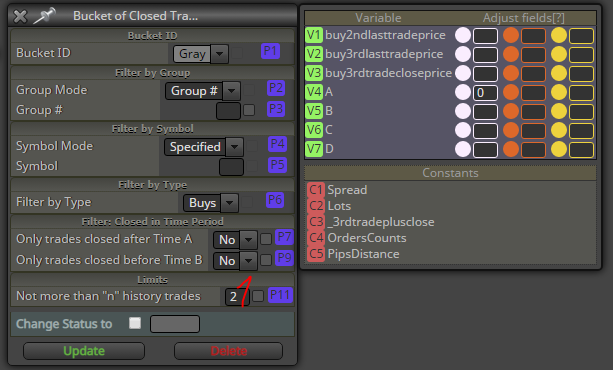Select the OrdersCounts constant name

tap(367, 238)
